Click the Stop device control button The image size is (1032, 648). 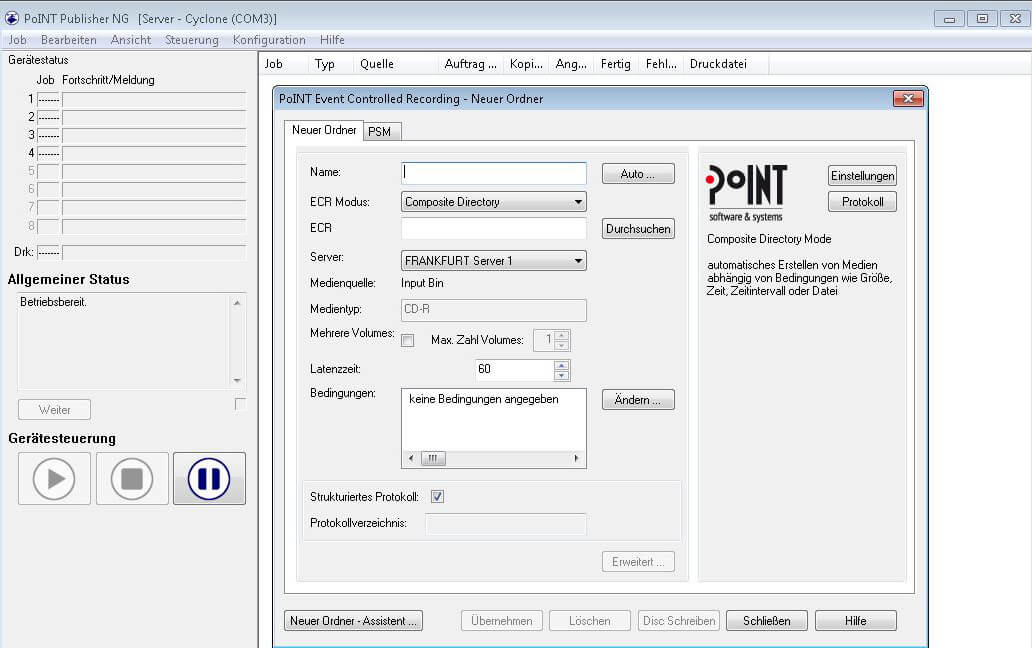coord(132,478)
